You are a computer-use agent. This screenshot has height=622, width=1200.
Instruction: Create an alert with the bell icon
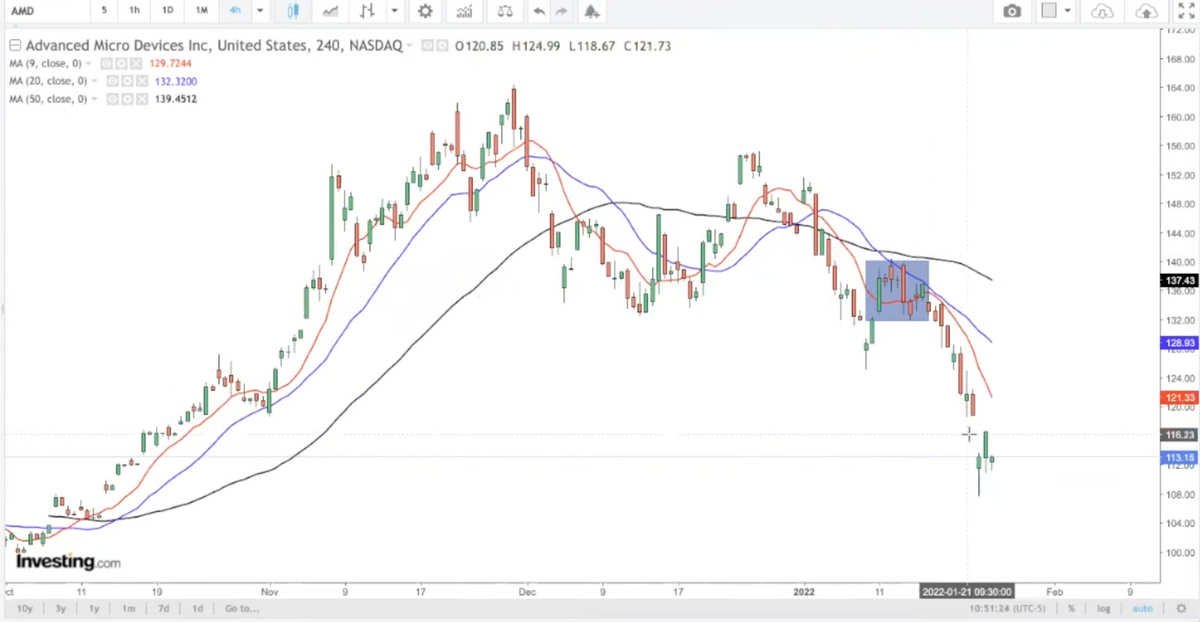pos(592,11)
